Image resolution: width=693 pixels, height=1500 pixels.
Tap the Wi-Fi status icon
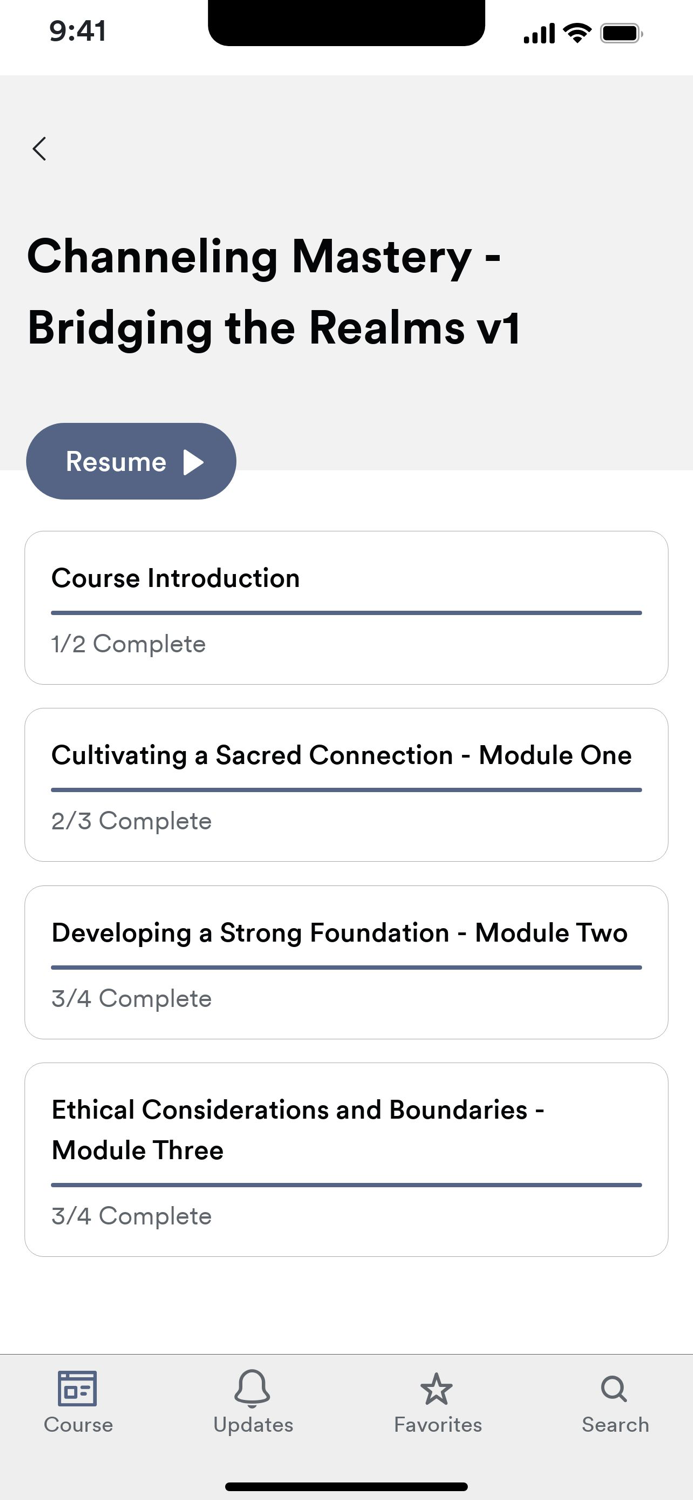pyautogui.click(x=577, y=33)
